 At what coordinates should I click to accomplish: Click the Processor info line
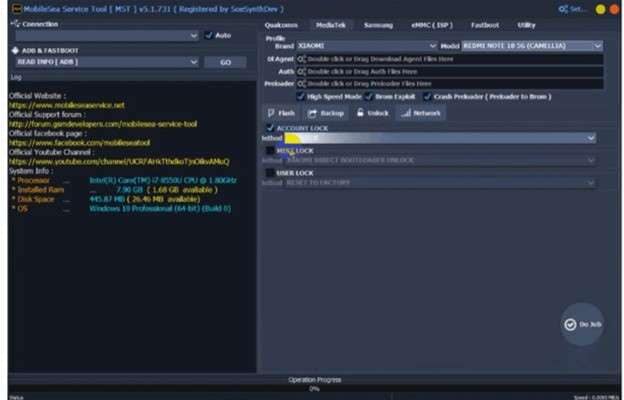coord(124,181)
